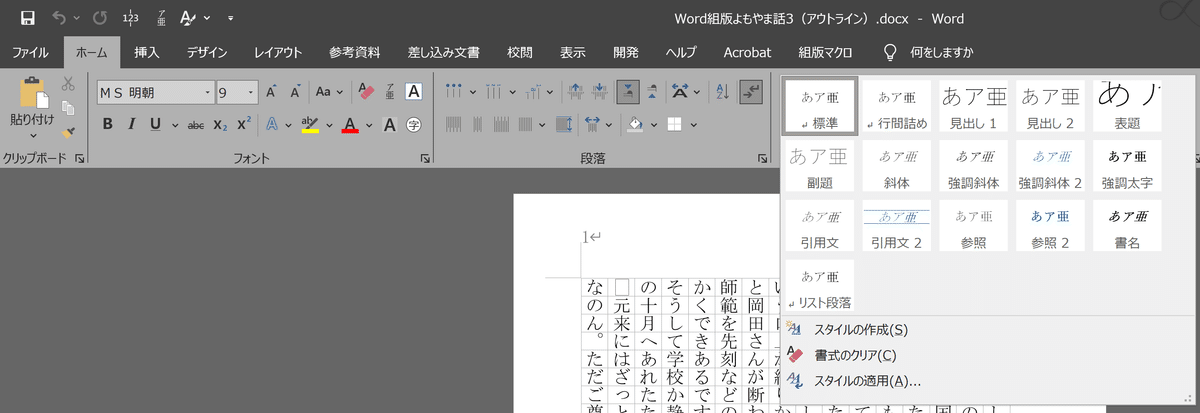Open the font color dropdown arrow

click(x=369, y=125)
